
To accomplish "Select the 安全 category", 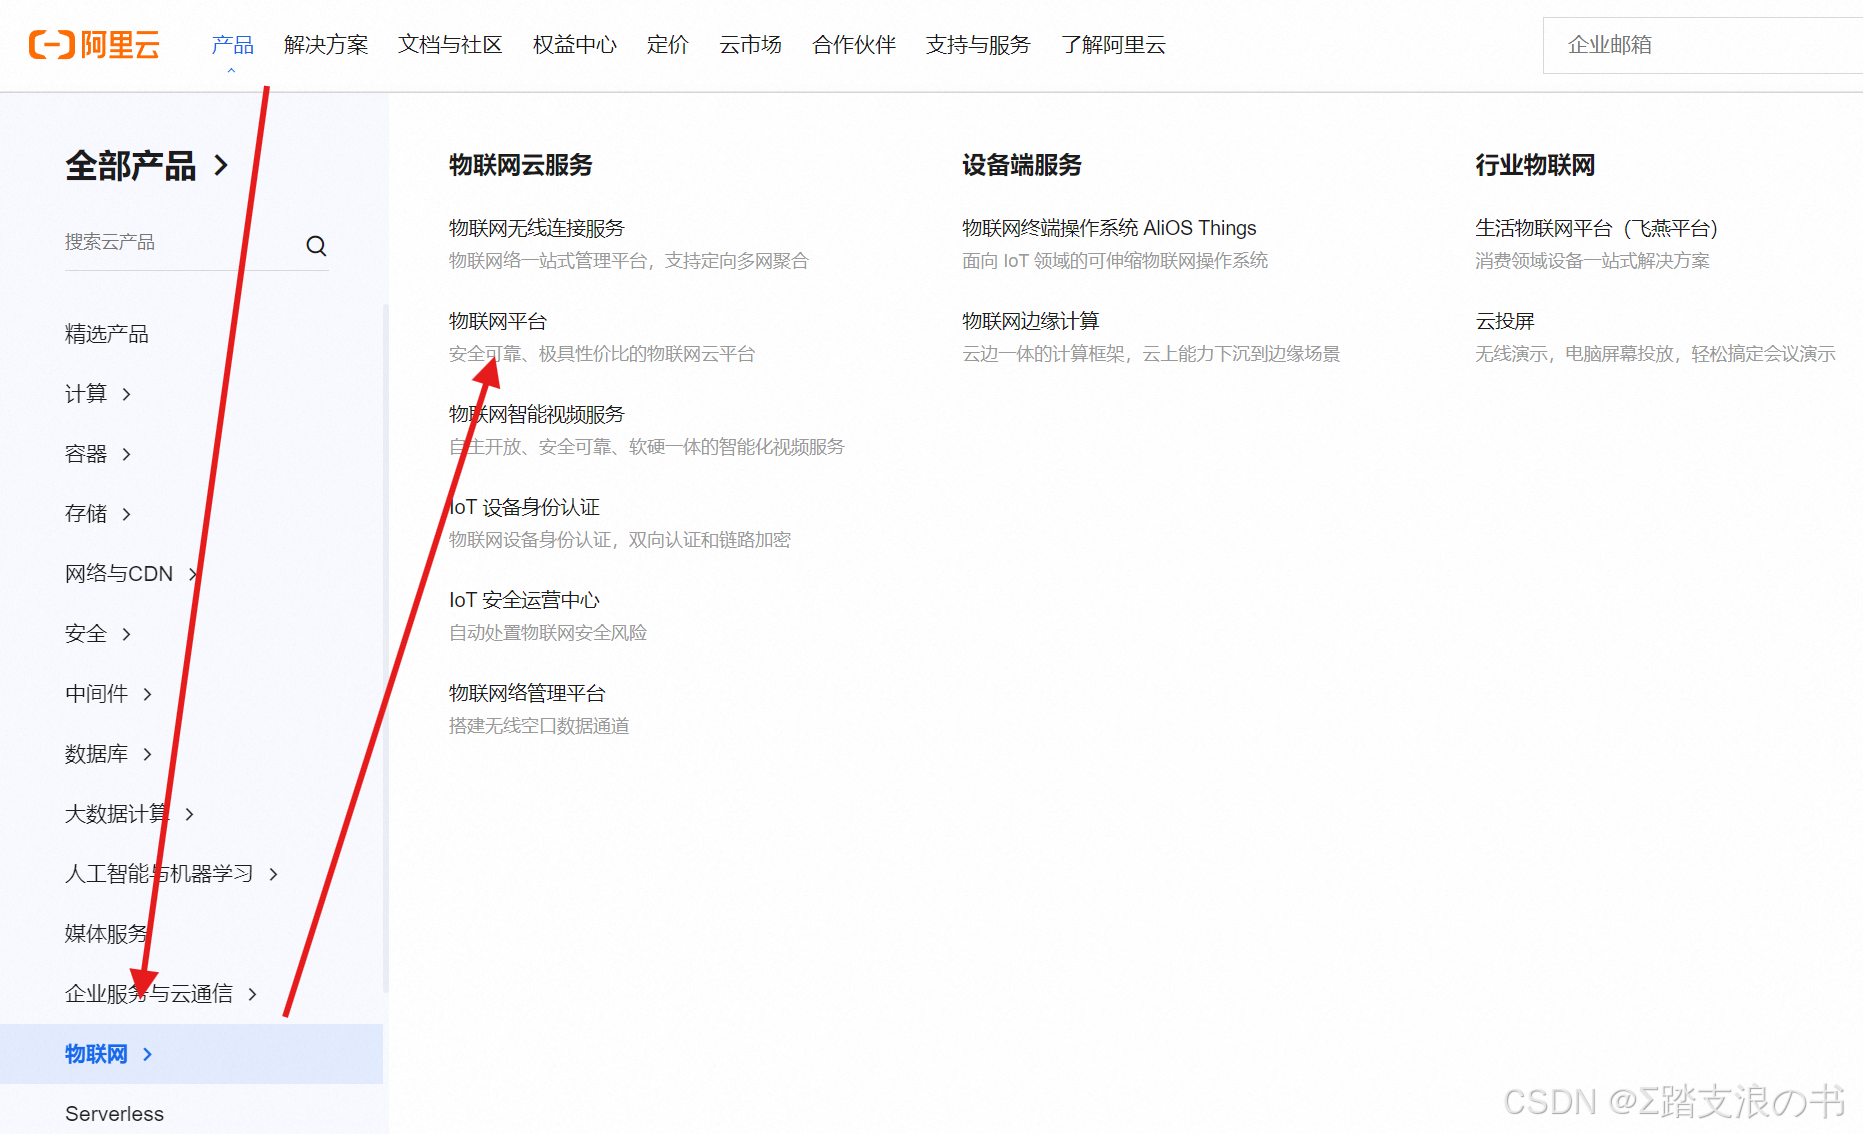I will 86,634.
